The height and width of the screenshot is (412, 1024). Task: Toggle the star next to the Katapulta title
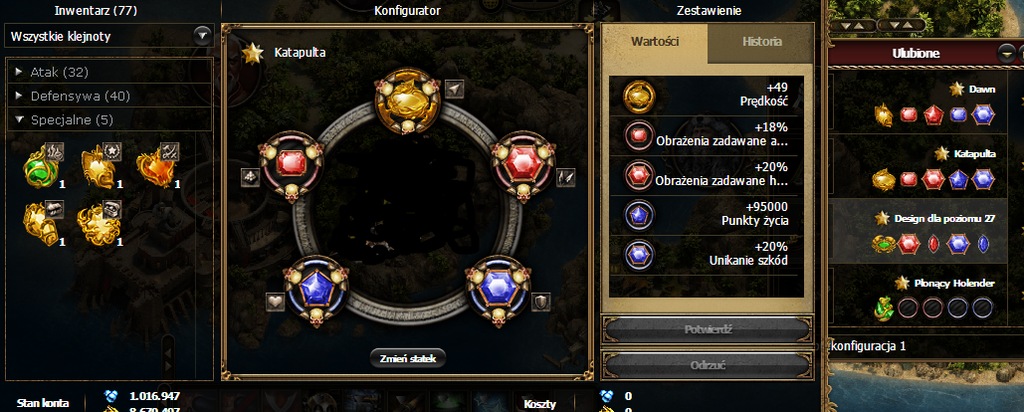point(253,53)
